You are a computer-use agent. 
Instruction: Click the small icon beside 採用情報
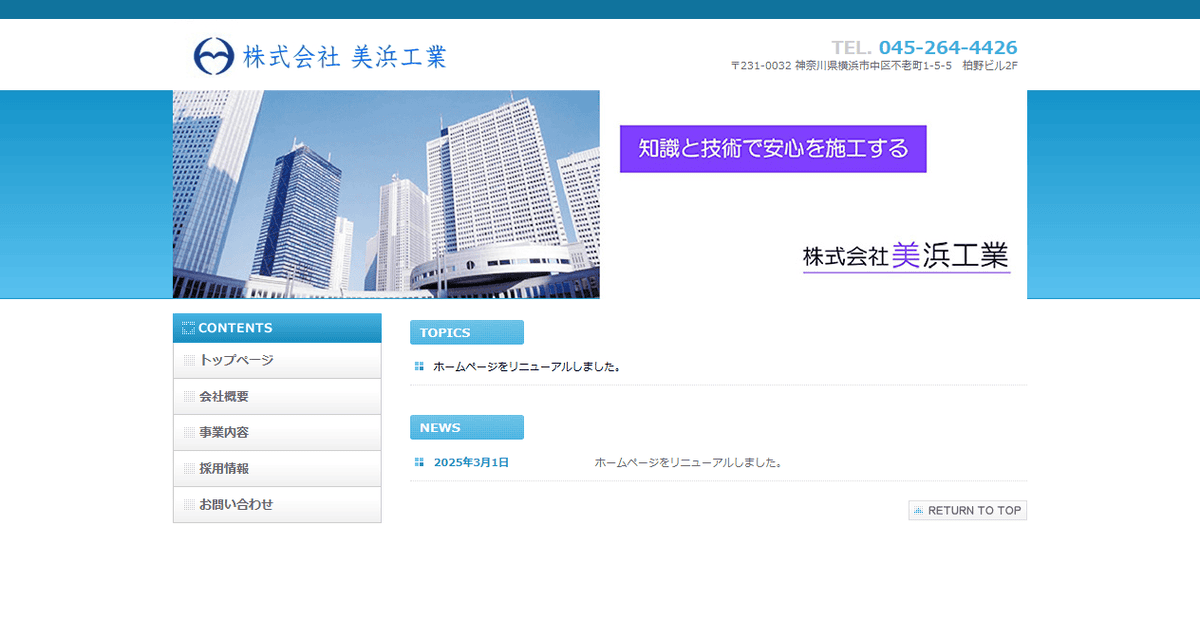coord(189,468)
